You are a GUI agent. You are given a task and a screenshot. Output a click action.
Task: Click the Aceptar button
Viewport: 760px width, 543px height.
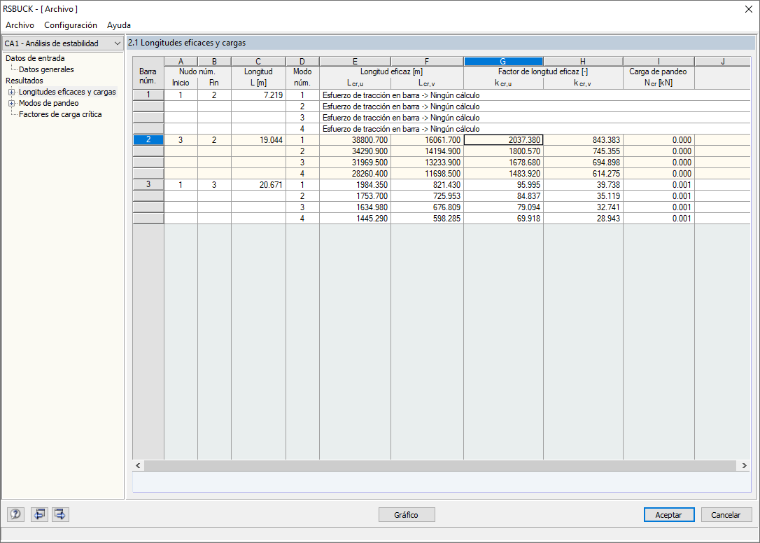(668, 515)
